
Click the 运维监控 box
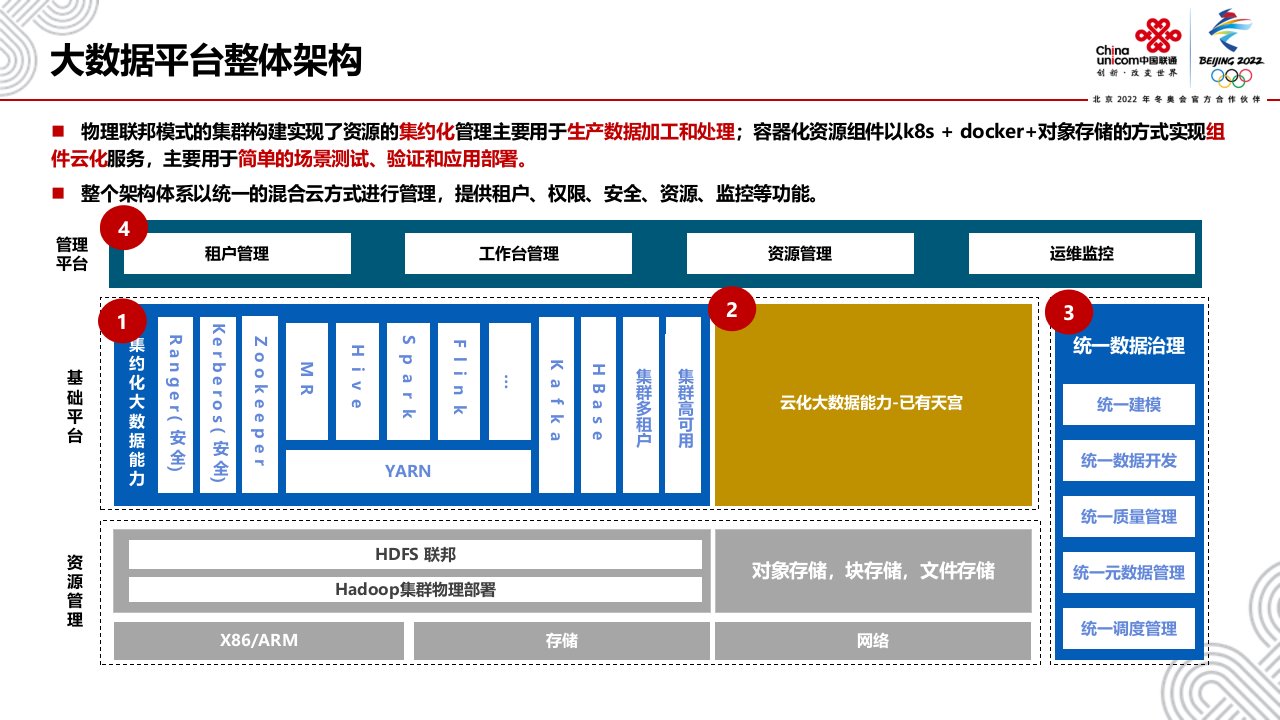pyautogui.click(x=1082, y=254)
